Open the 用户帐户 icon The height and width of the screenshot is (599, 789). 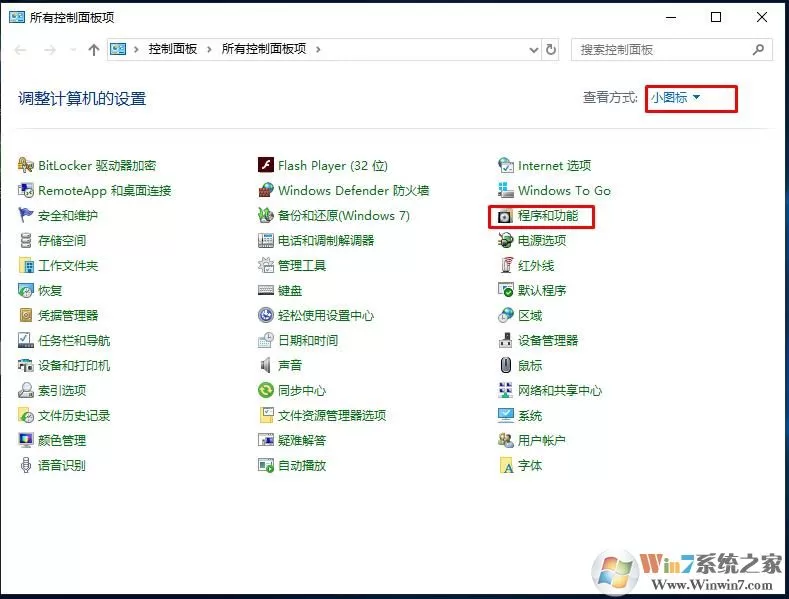pyautogui.click(x=506, y=440)
